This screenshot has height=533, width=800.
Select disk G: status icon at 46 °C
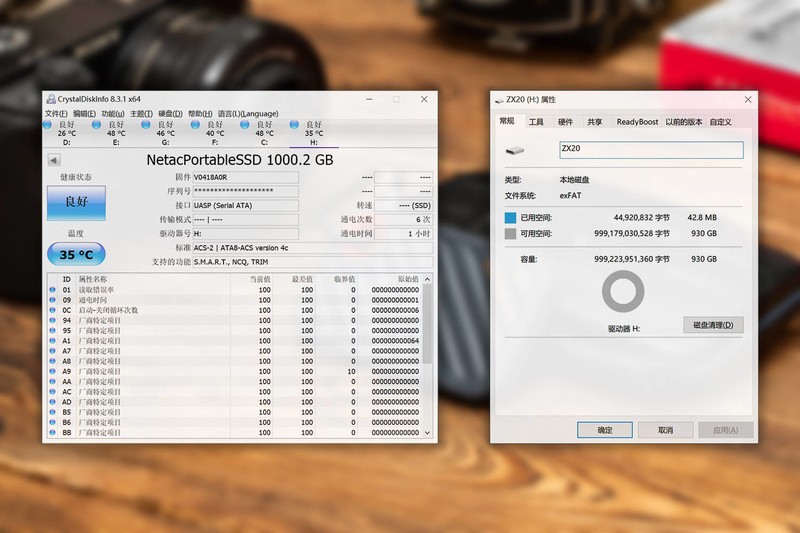pyautogui.click(x=146, y=124)
